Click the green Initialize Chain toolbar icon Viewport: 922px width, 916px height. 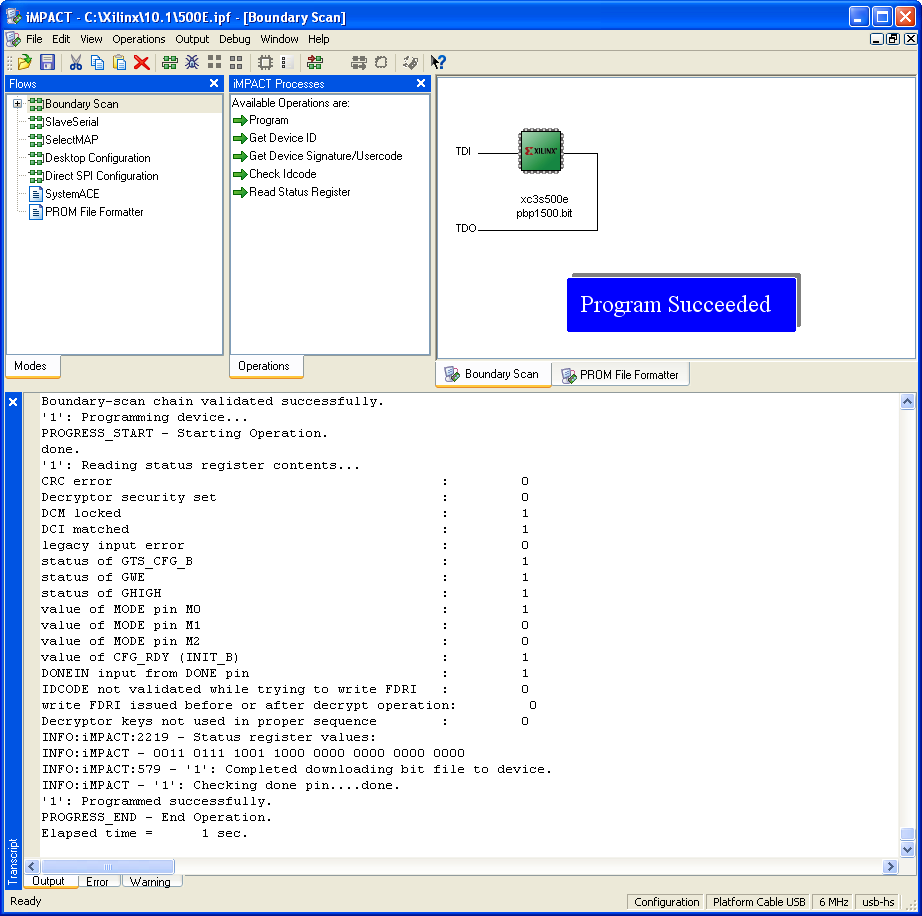[x=170, y=62]
